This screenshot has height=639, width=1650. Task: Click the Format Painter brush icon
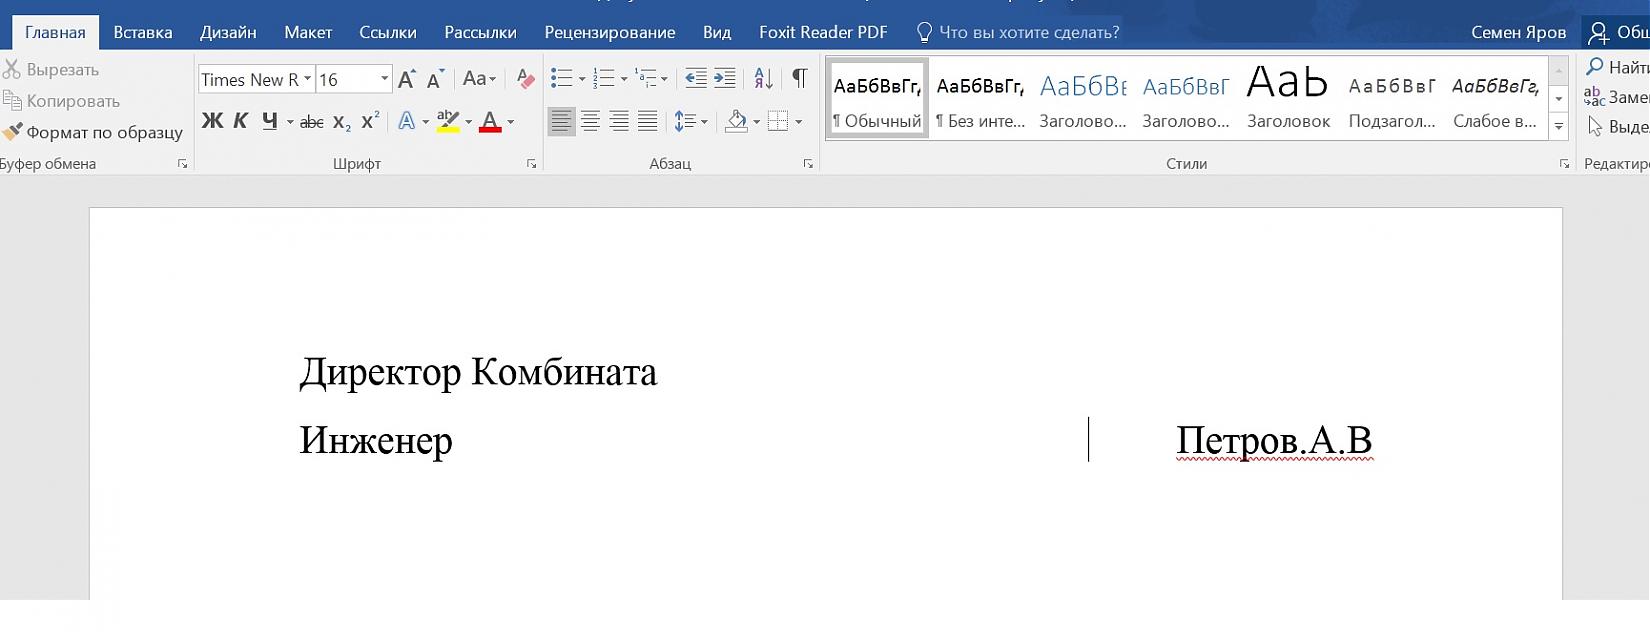coord(12,132)
